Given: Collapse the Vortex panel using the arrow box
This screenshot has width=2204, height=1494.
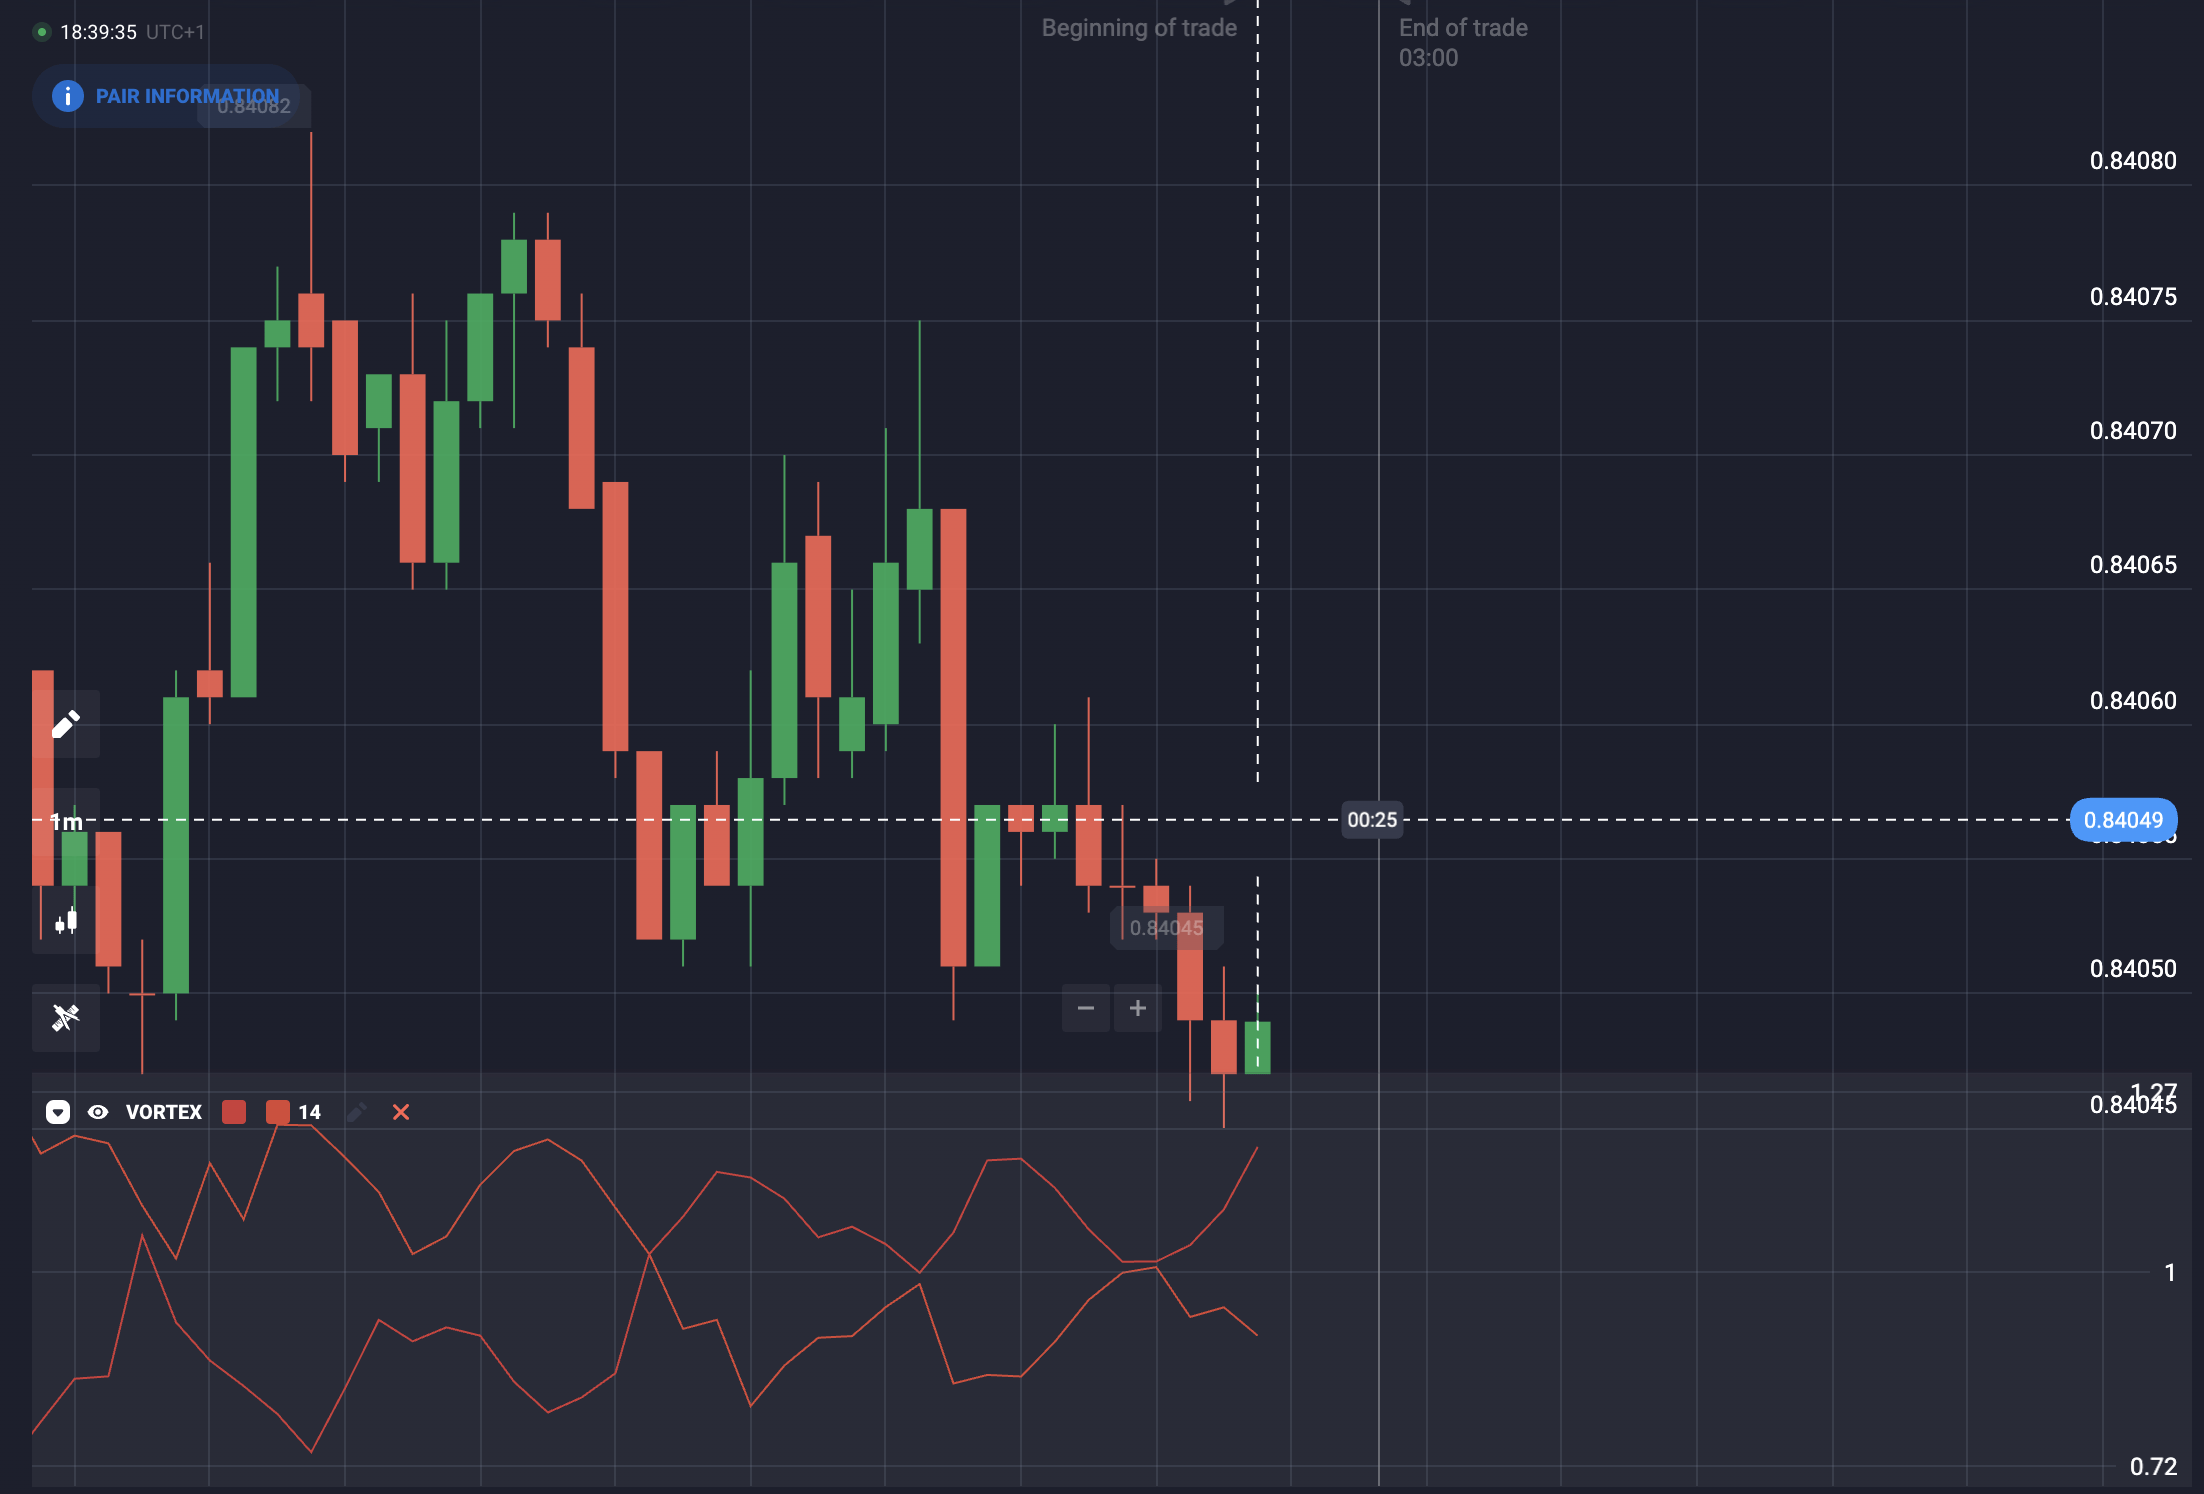Looking at the screenshot, I should pos(58,1112).
